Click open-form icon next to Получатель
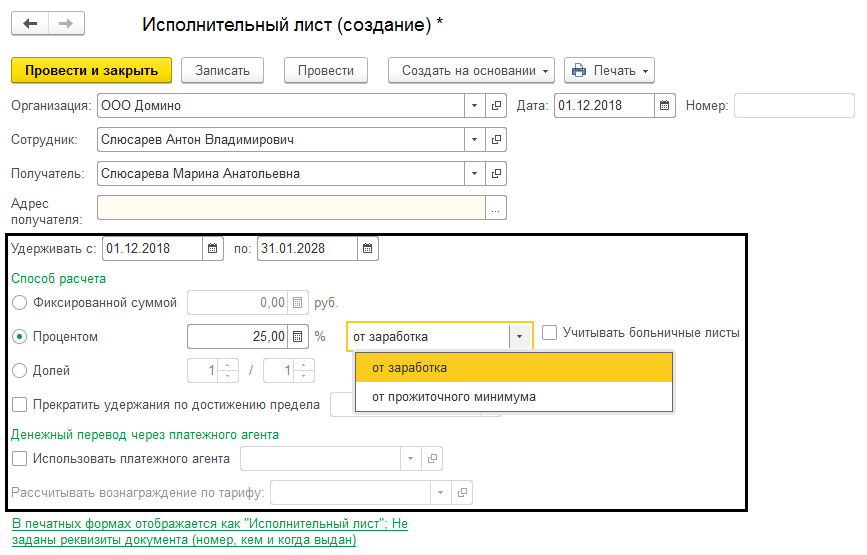The image size is (867, 555). 496,174
